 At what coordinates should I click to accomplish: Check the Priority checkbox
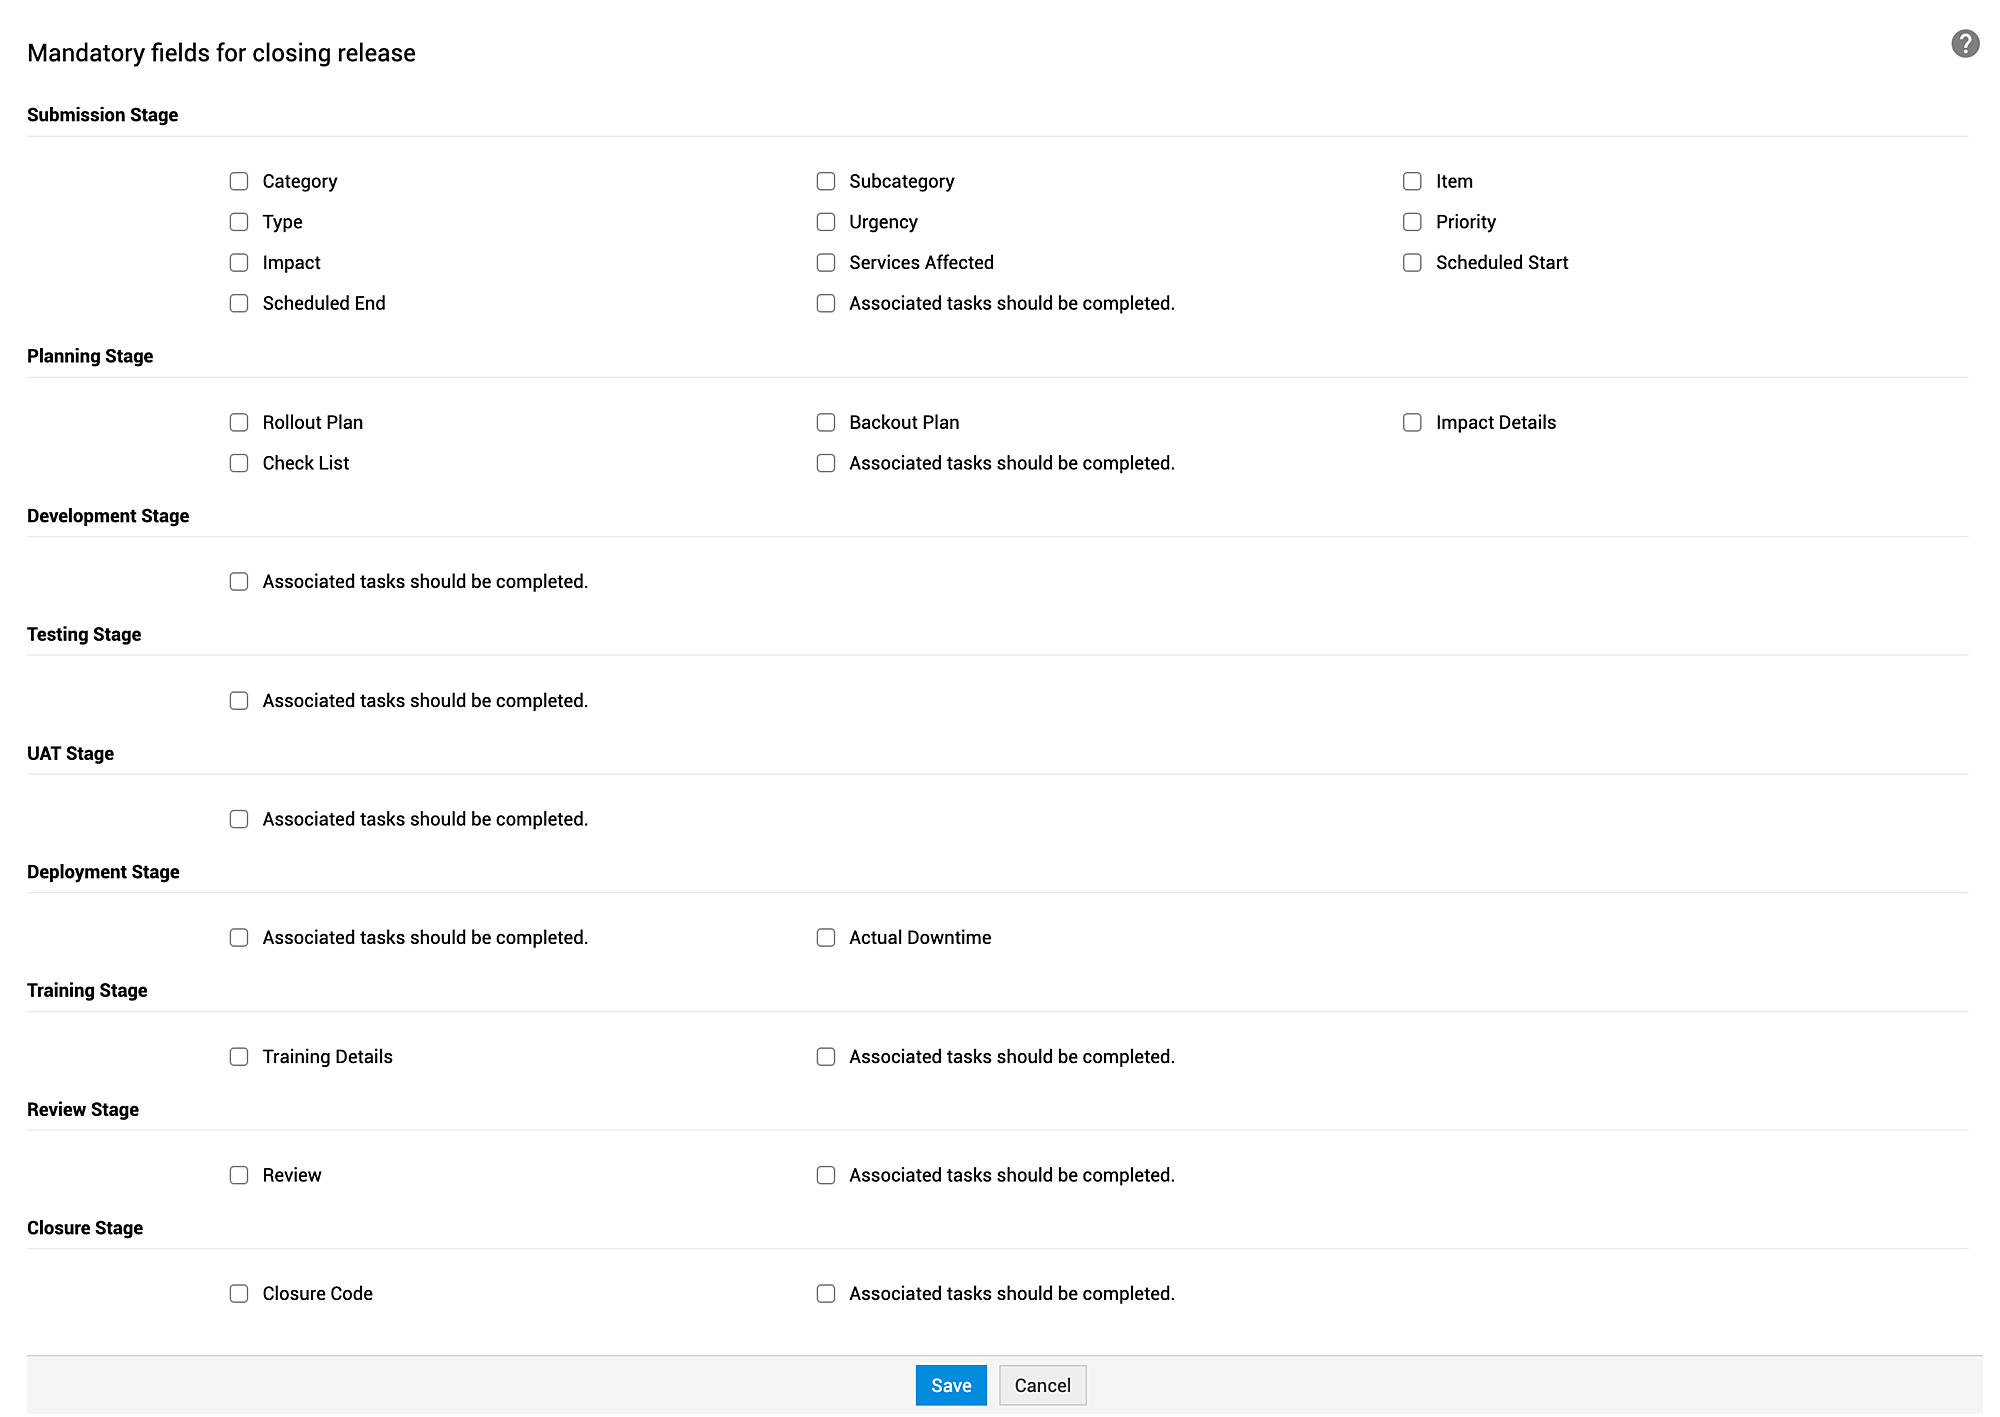(1412, 222)
